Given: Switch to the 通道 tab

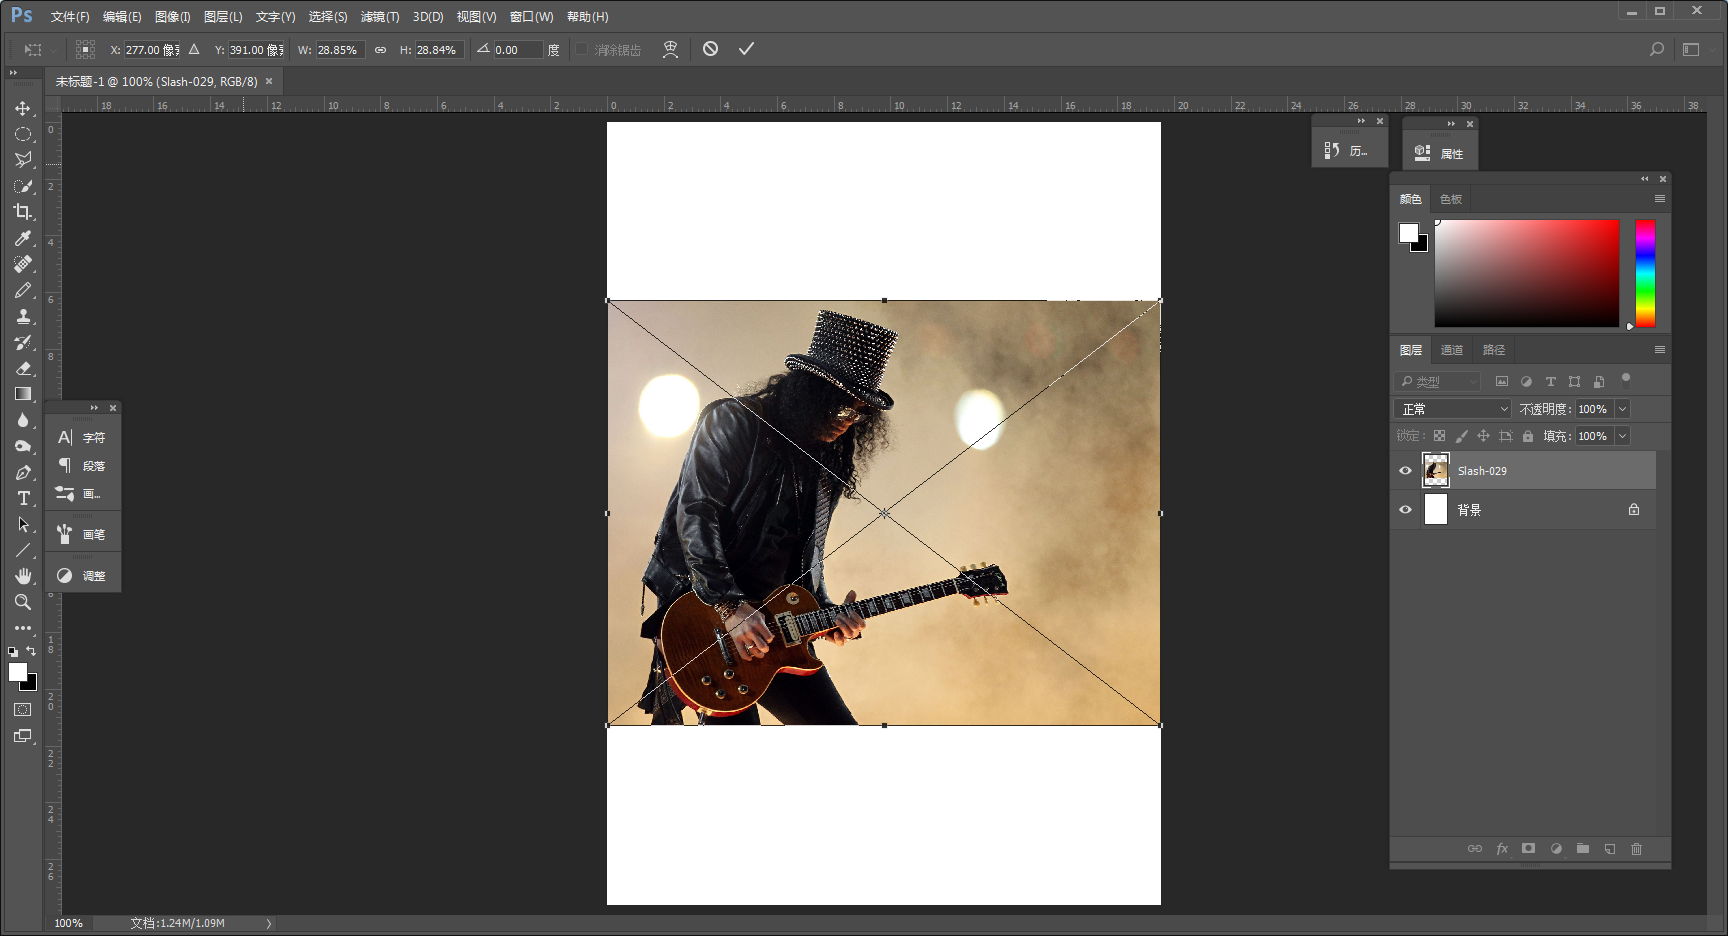Looking at the screenshot, I should [x=1451, y=350].
